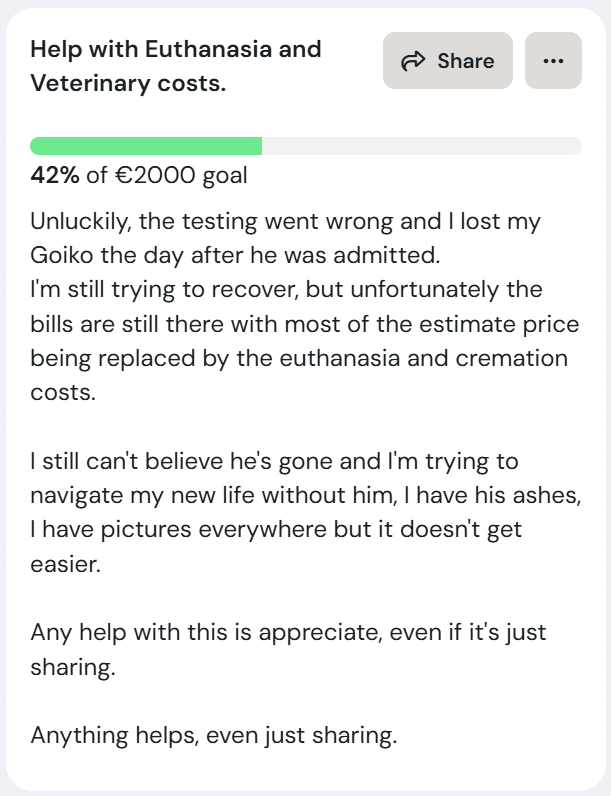Click the line 'Any help with this is appreciate'

pos(288,633)
